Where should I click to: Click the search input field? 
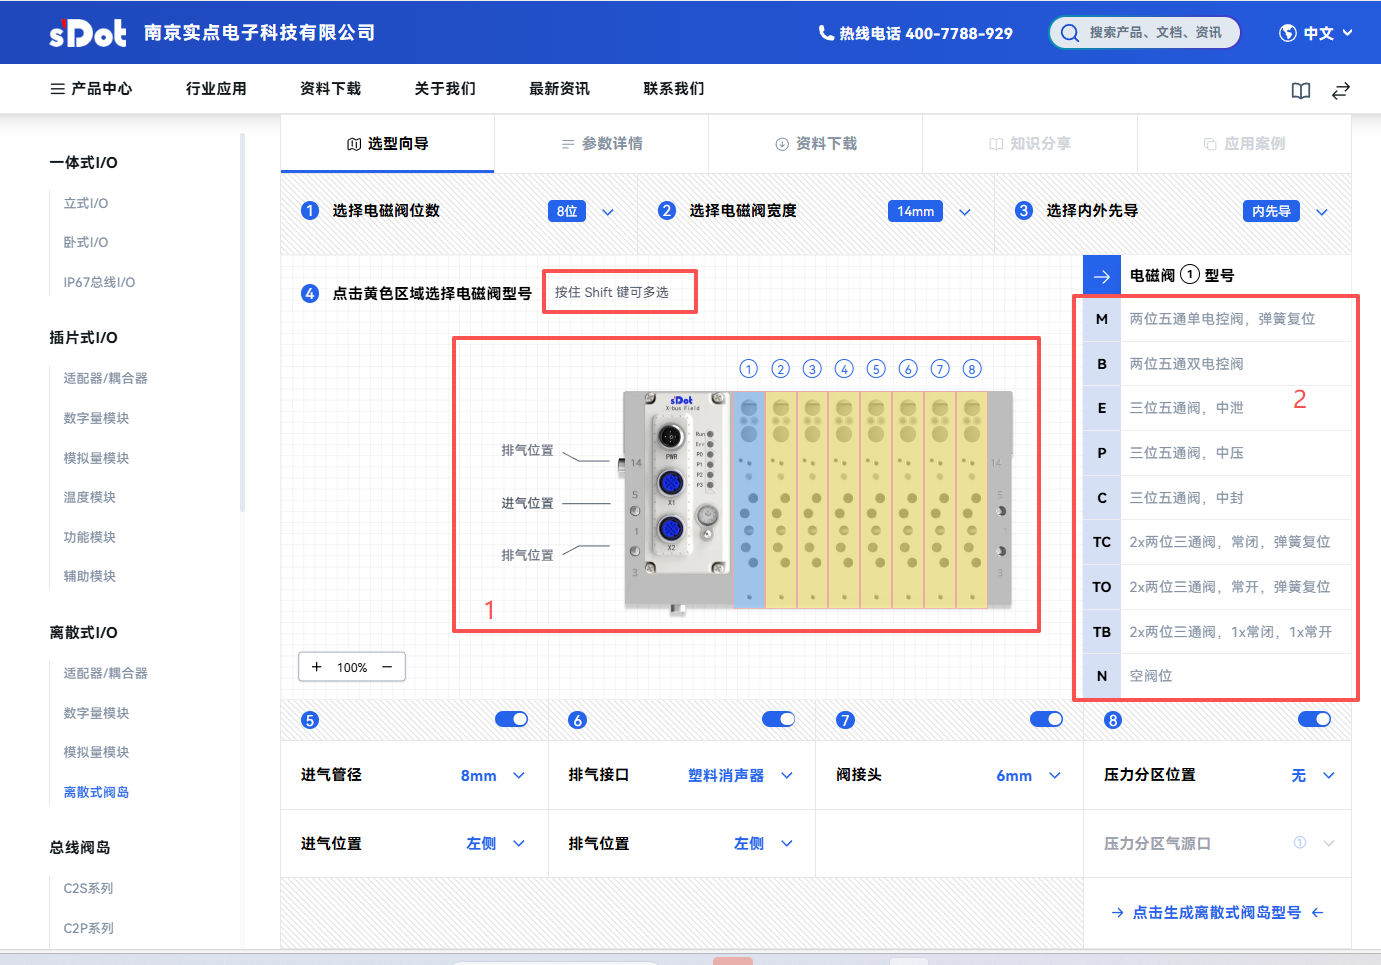[x=1154, y=33]
